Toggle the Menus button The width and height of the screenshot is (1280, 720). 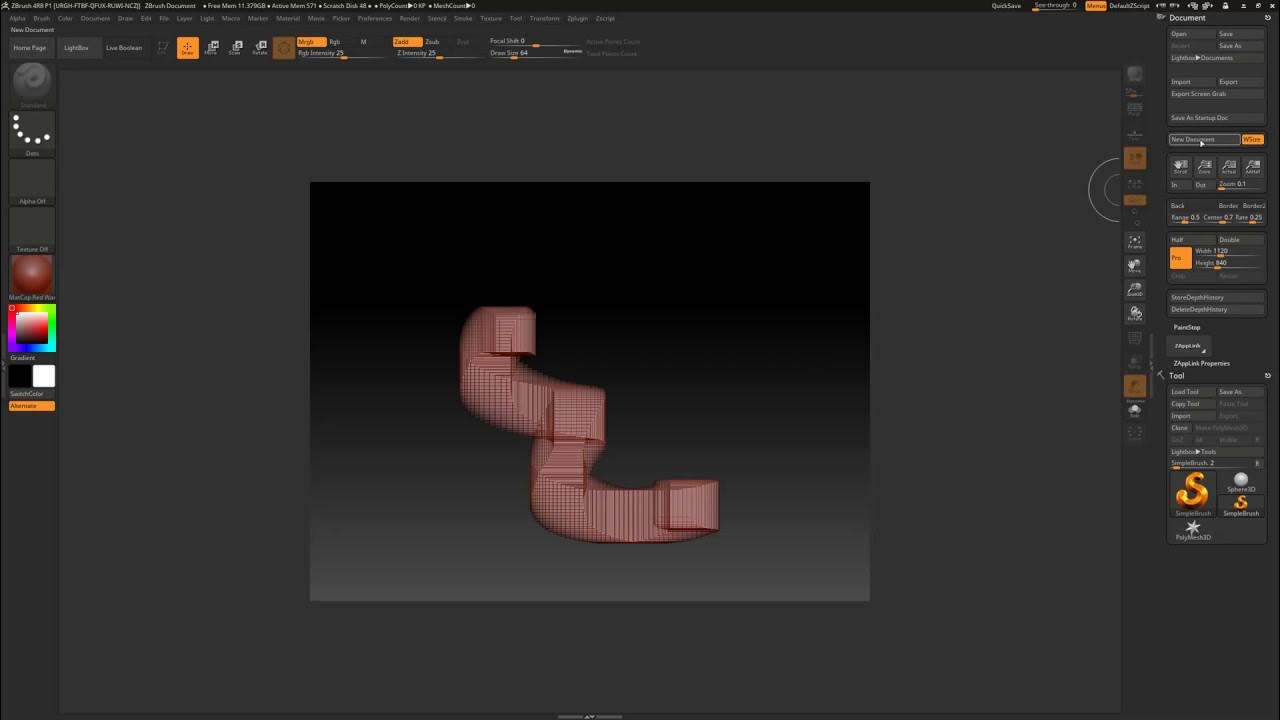pos(1096,6)
